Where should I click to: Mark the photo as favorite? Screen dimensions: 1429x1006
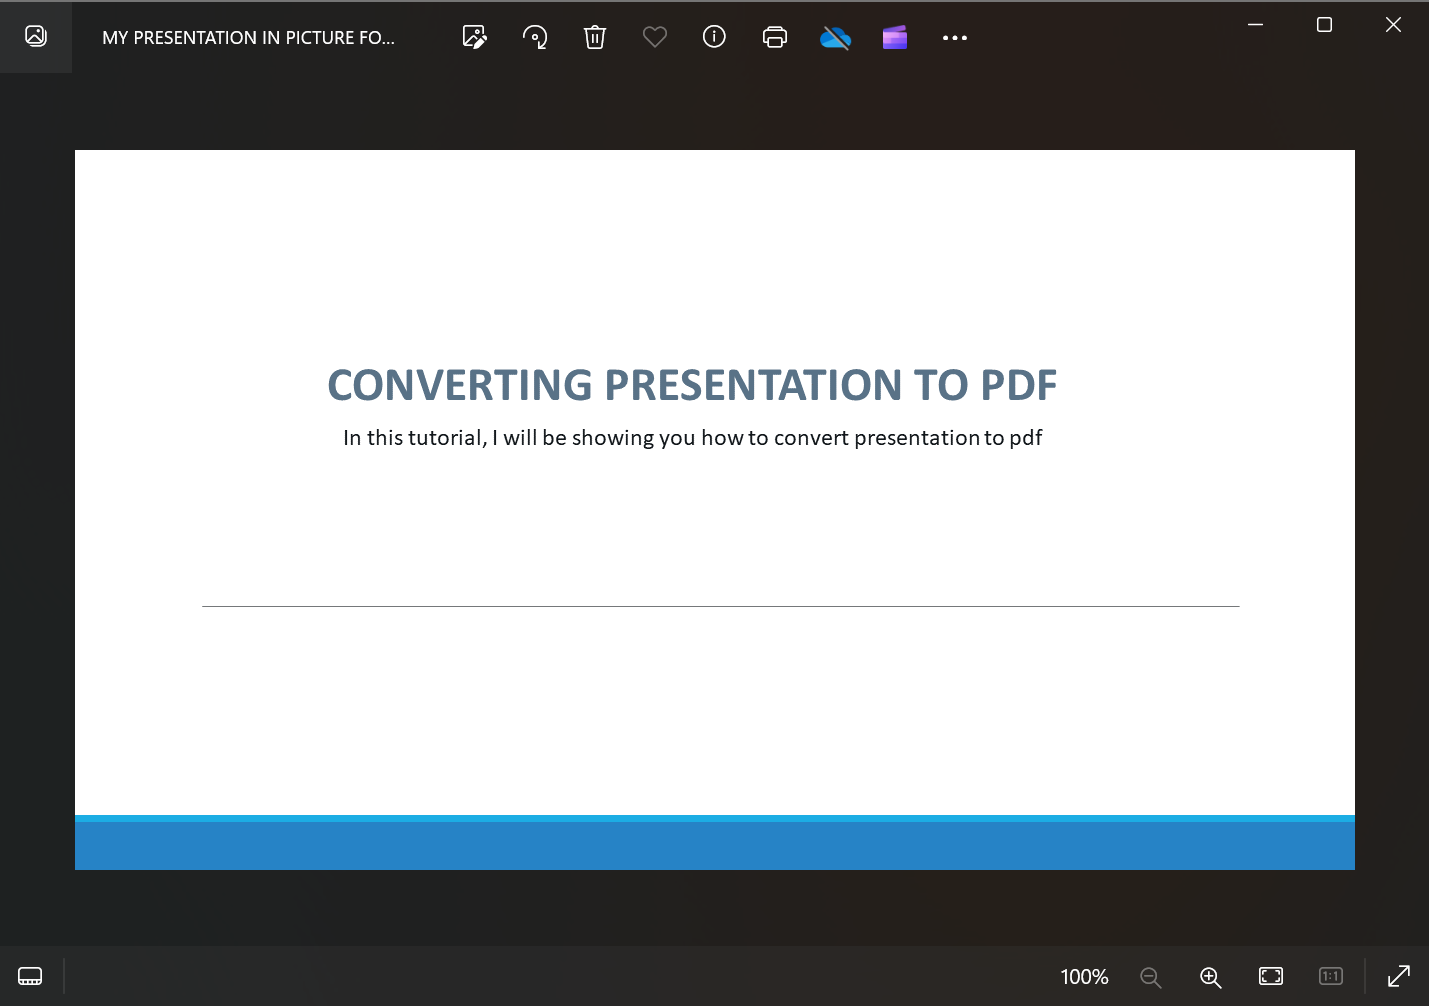coord(655,37)
